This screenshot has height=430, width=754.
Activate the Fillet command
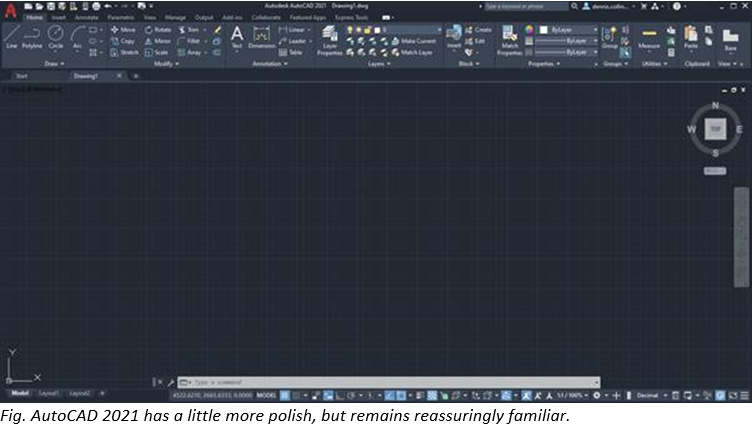click(189, 41)
